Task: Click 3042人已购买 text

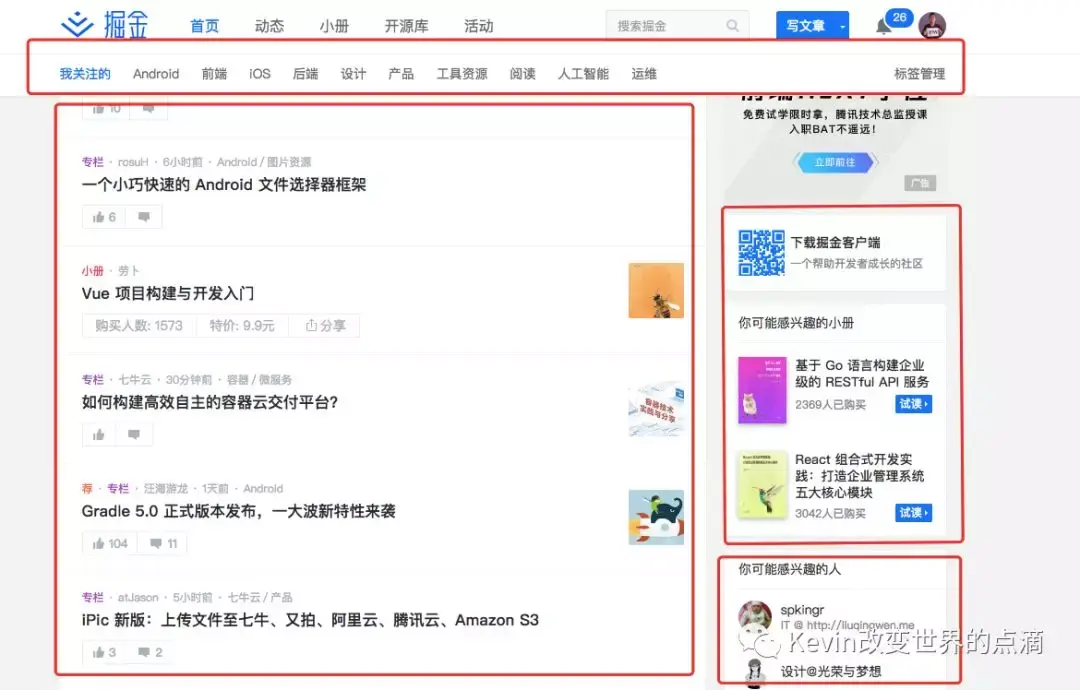Action: [830, 513]
